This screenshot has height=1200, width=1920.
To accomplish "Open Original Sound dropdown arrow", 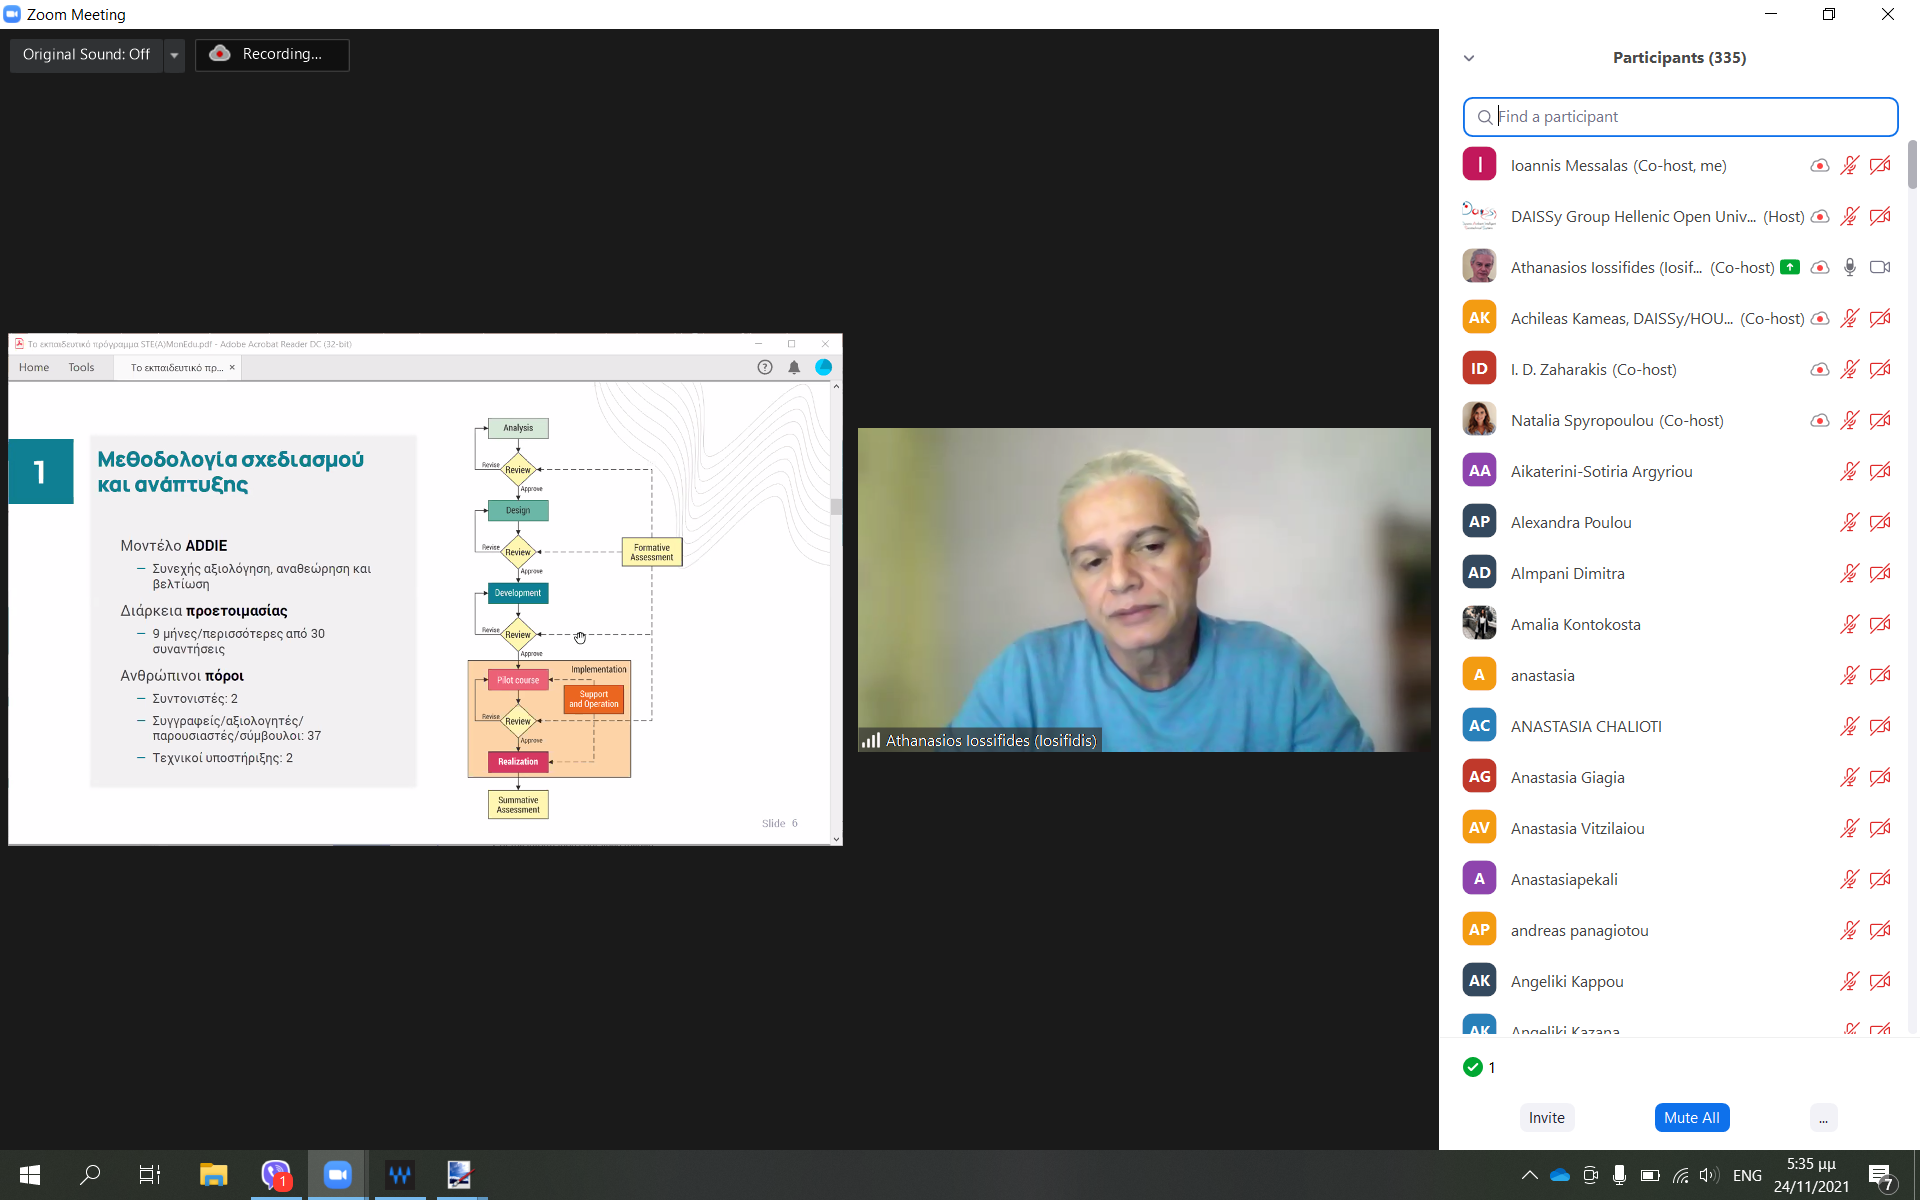I will click(x=174, y=55).
